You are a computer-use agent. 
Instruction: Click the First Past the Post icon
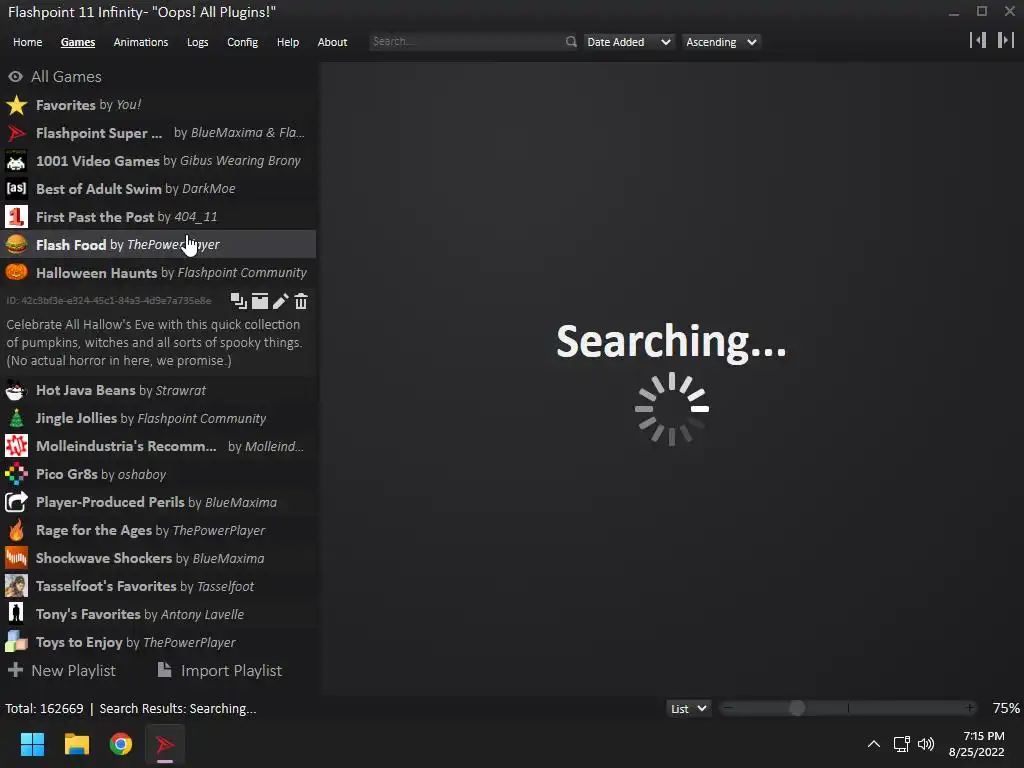tap(16, 217)
